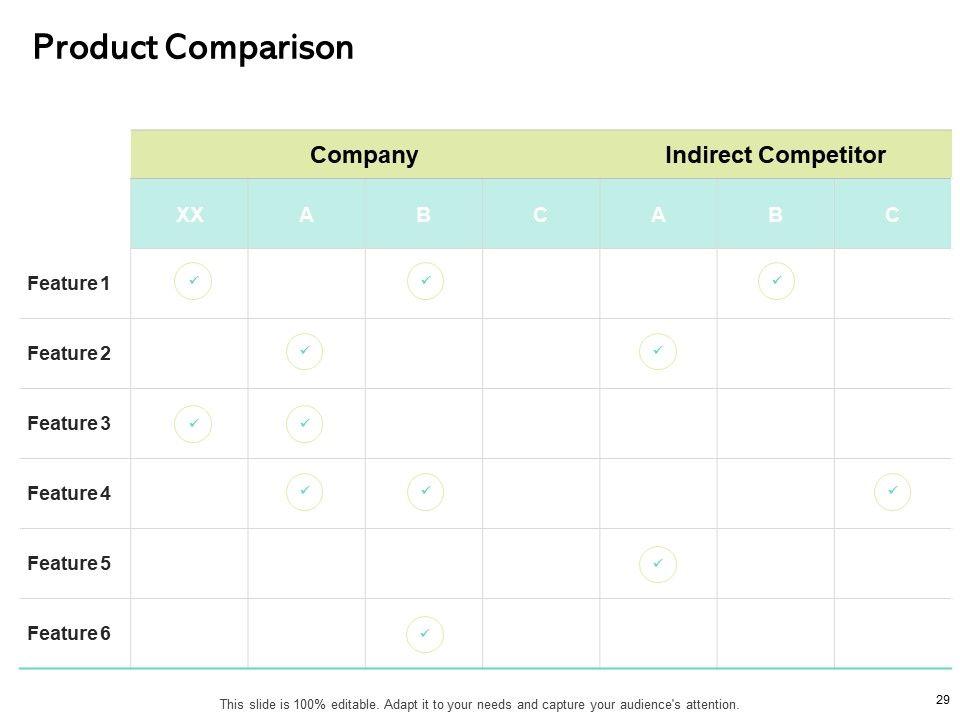Select the Feature 5 row label

pyautogui.click(x=69, y=563)
